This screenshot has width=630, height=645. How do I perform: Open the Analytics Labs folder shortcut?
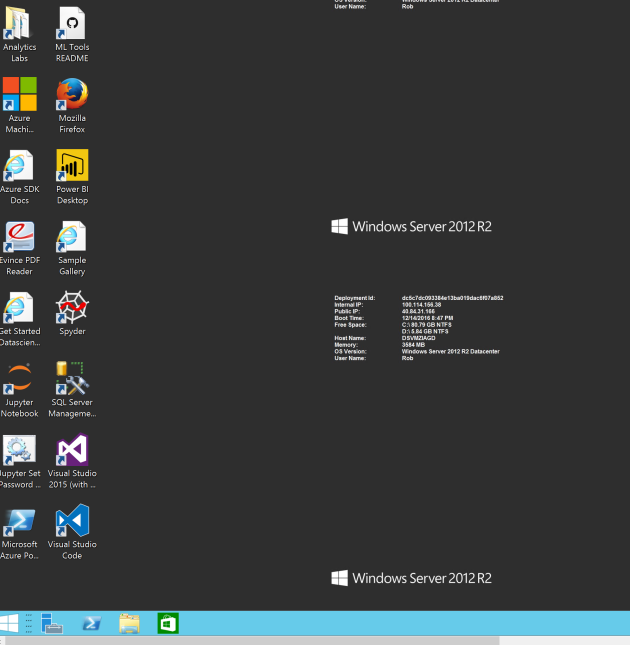tap(20, 24)
